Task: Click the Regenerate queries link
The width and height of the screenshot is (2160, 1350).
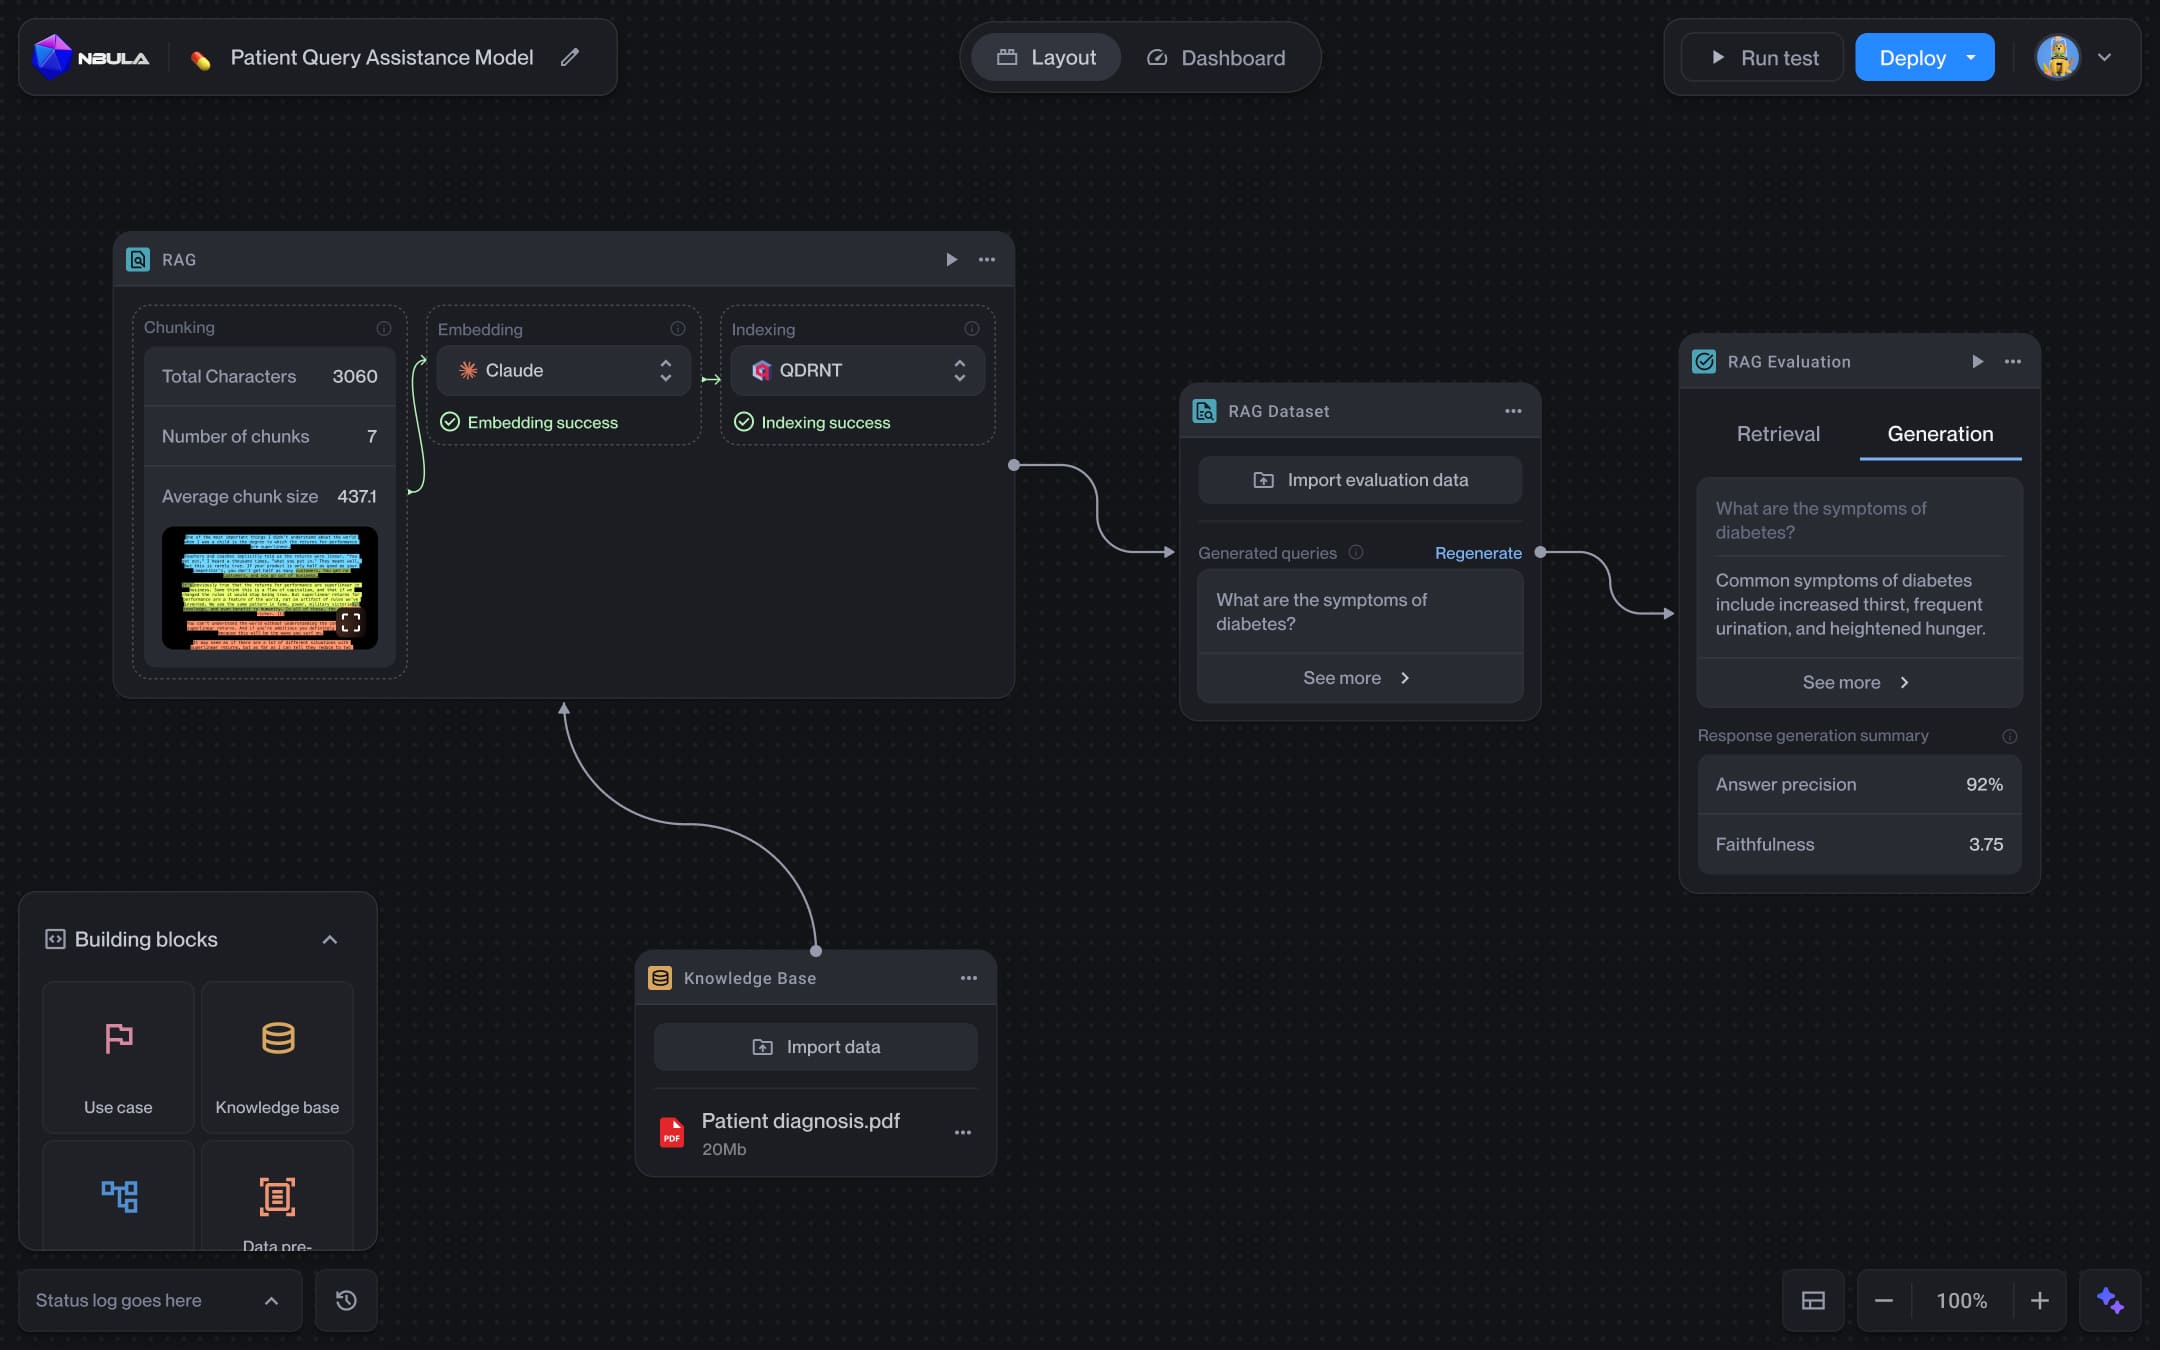Action: [1478, 553]
